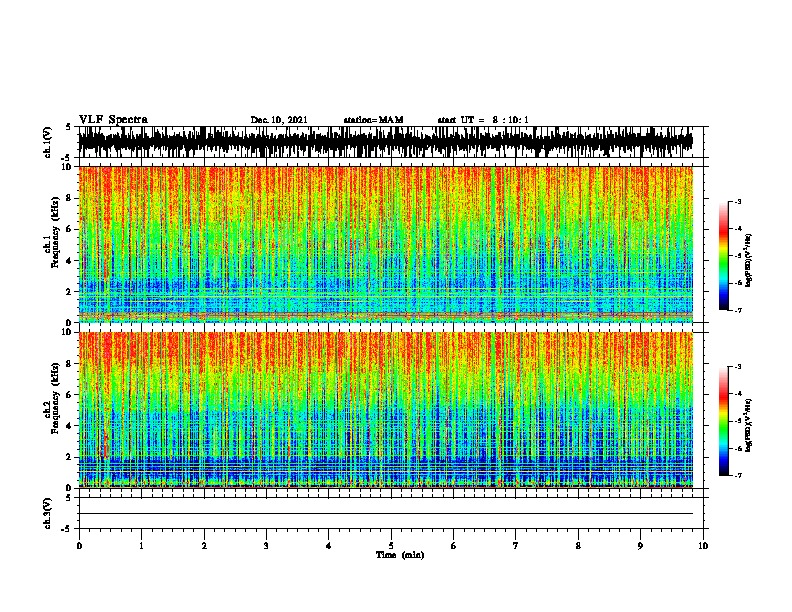The height and width of the screenshot is (612, 792).
Task: Click the "6" tick on the time axis
Action: 453,546
